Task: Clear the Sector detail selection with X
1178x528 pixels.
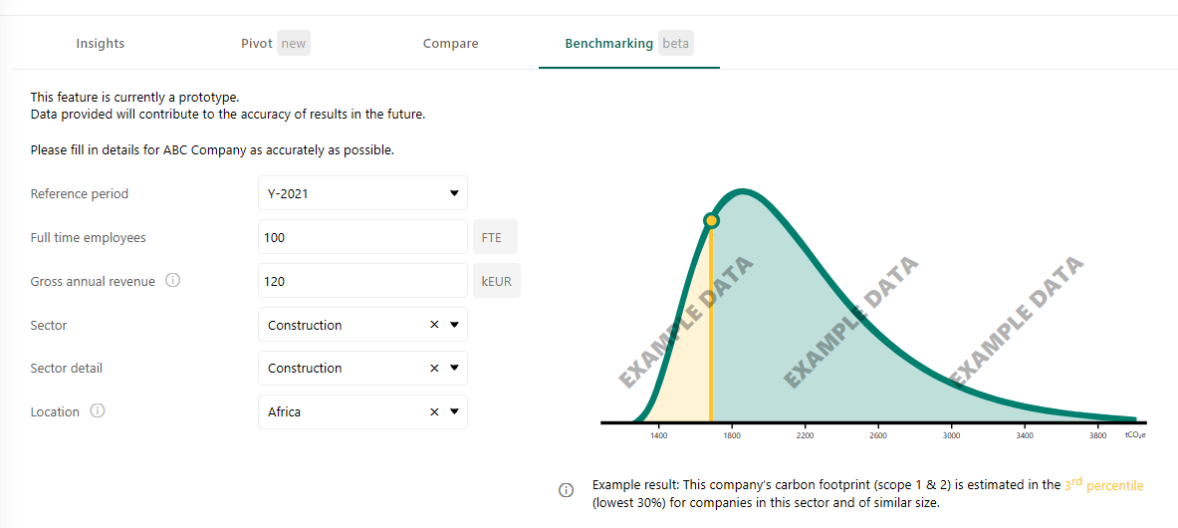Action: tap(434, 368)
